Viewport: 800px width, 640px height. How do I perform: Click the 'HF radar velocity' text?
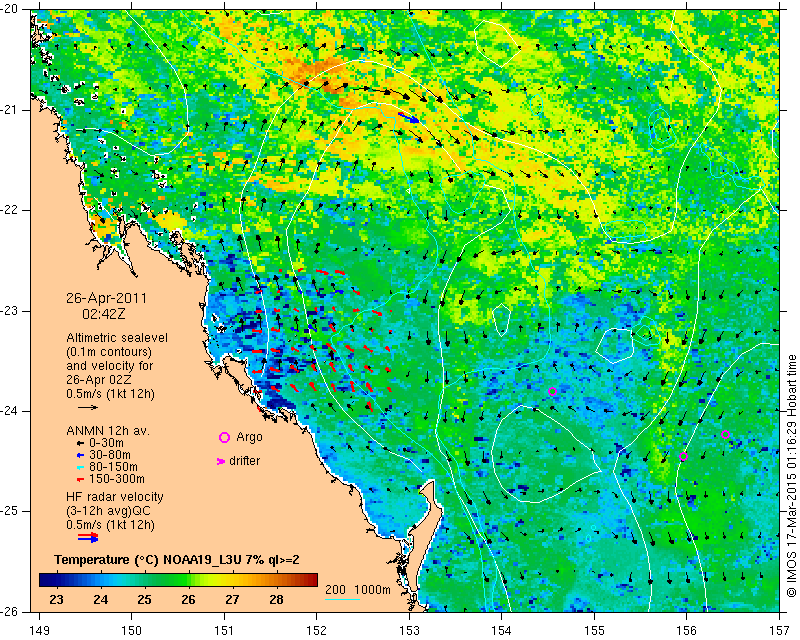[x=115, y=497]
